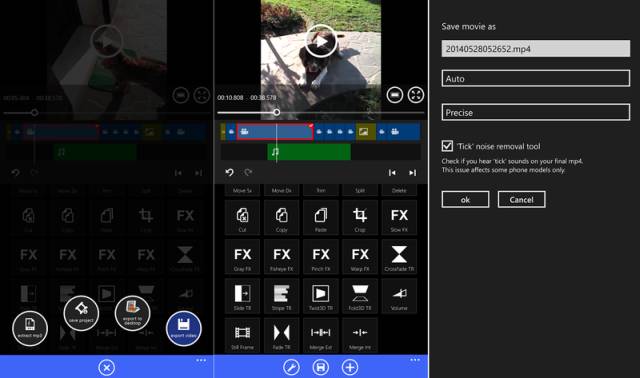Undo the last edit
This screenshot has height=378, width=640.
229,172
